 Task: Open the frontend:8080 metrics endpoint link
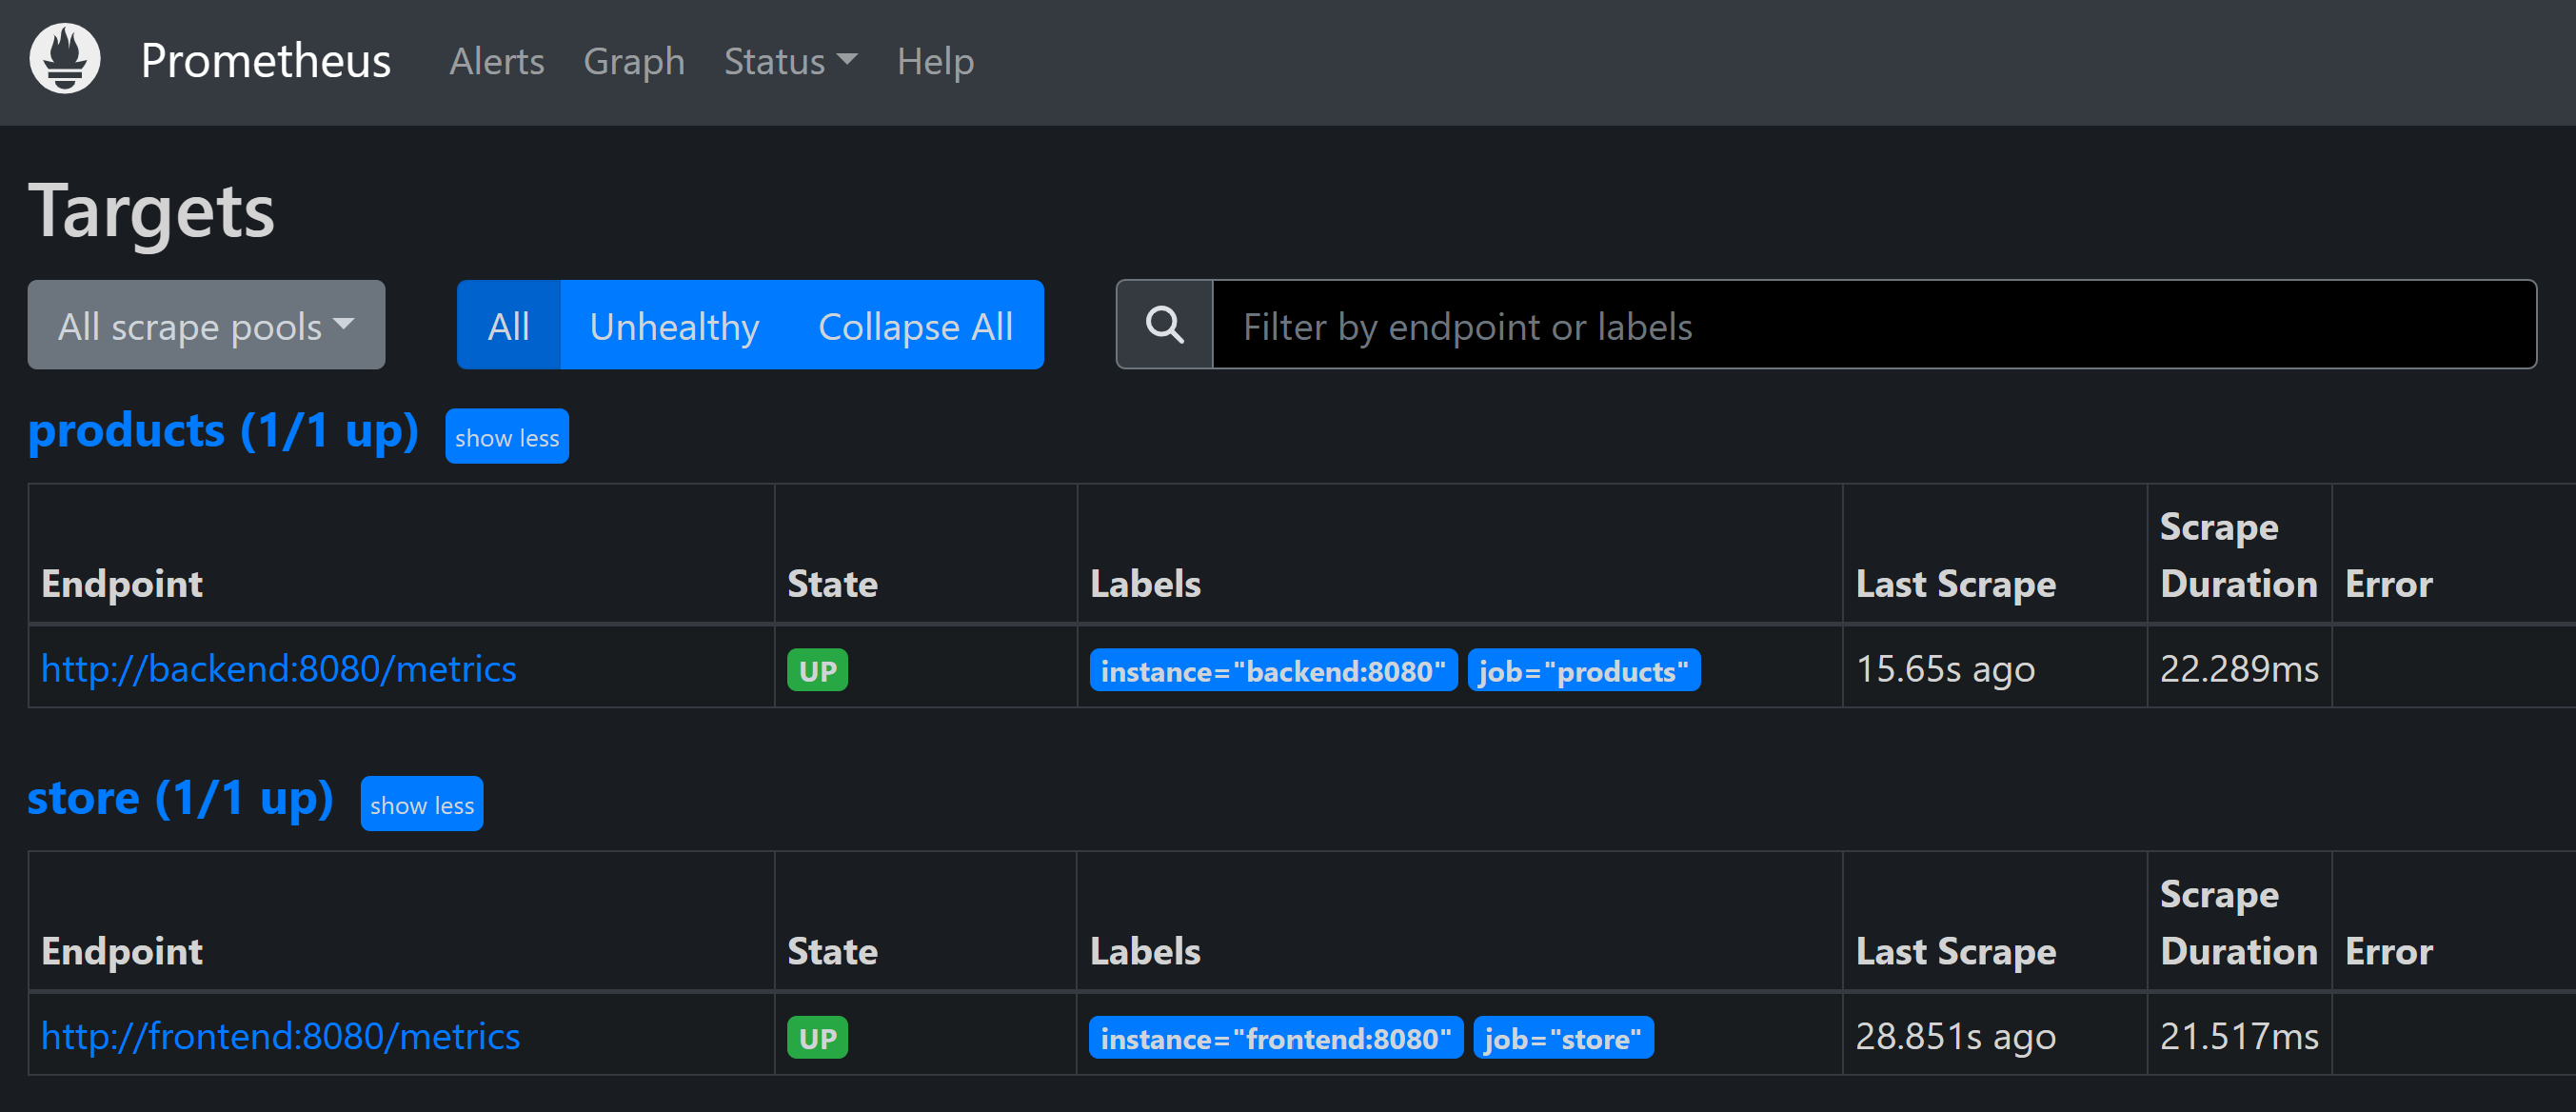coord(280,1036)
